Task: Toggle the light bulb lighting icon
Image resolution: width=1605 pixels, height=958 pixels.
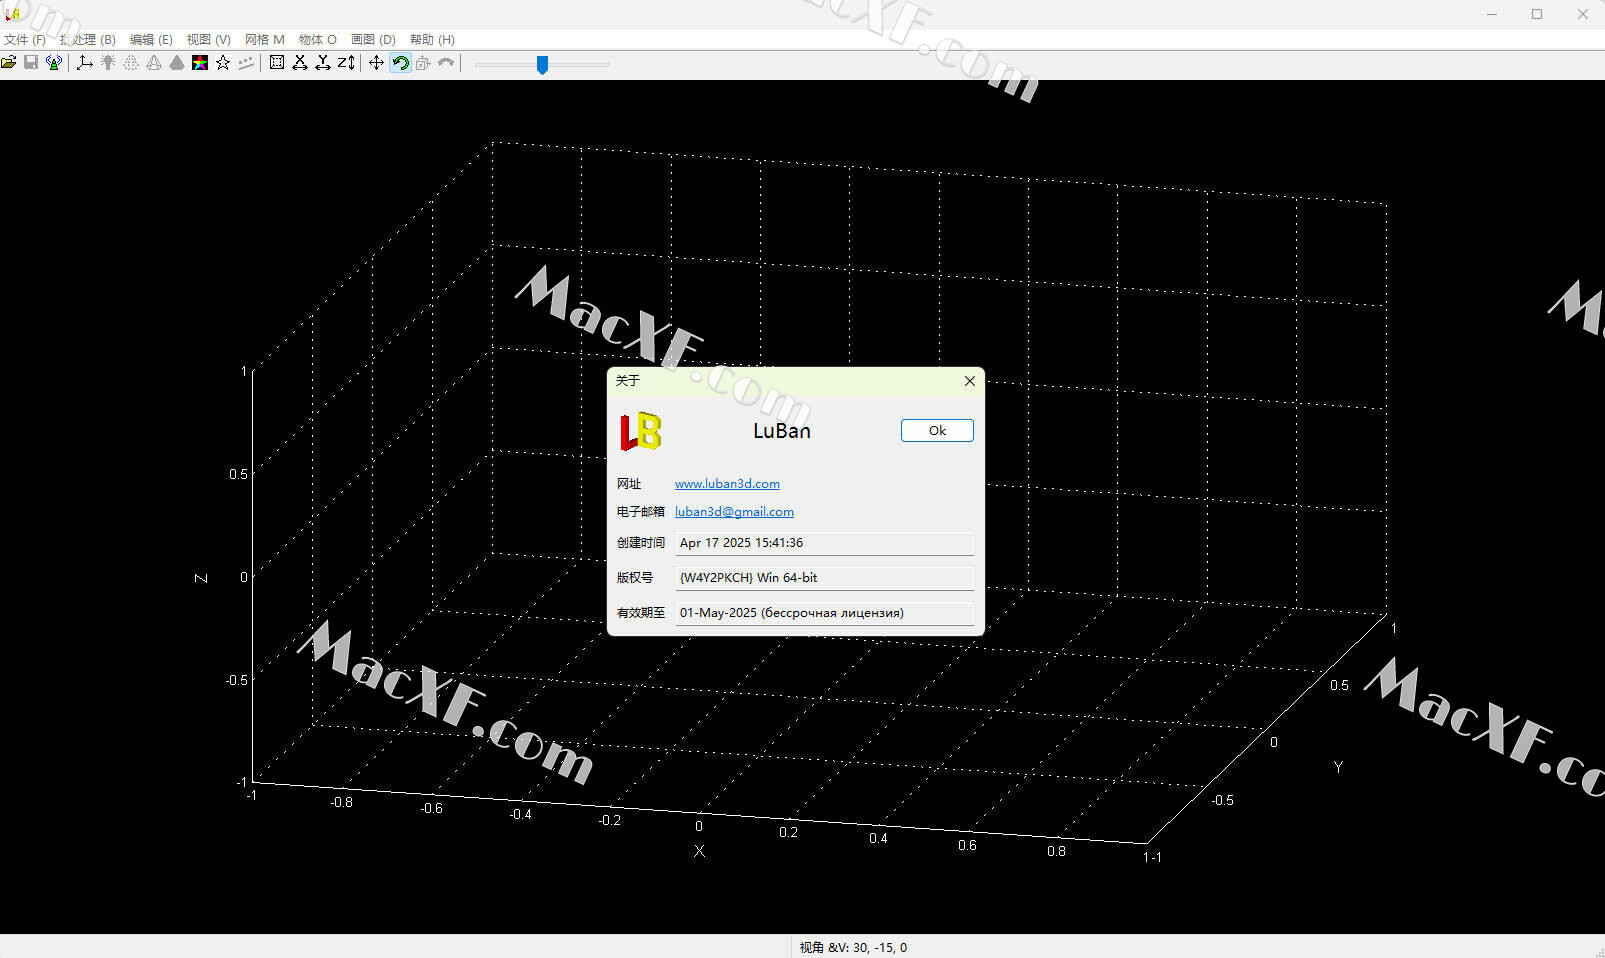Action: (108, 63)
